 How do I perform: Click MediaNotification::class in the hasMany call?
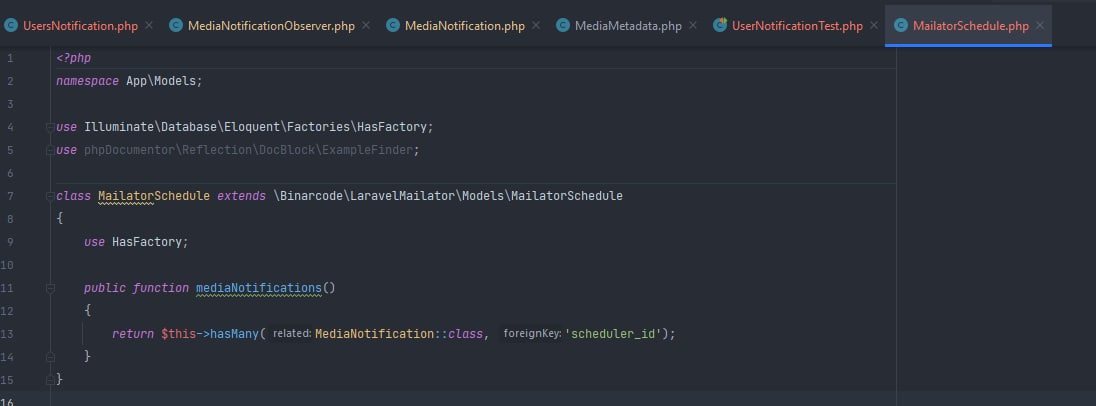[398, 334]
